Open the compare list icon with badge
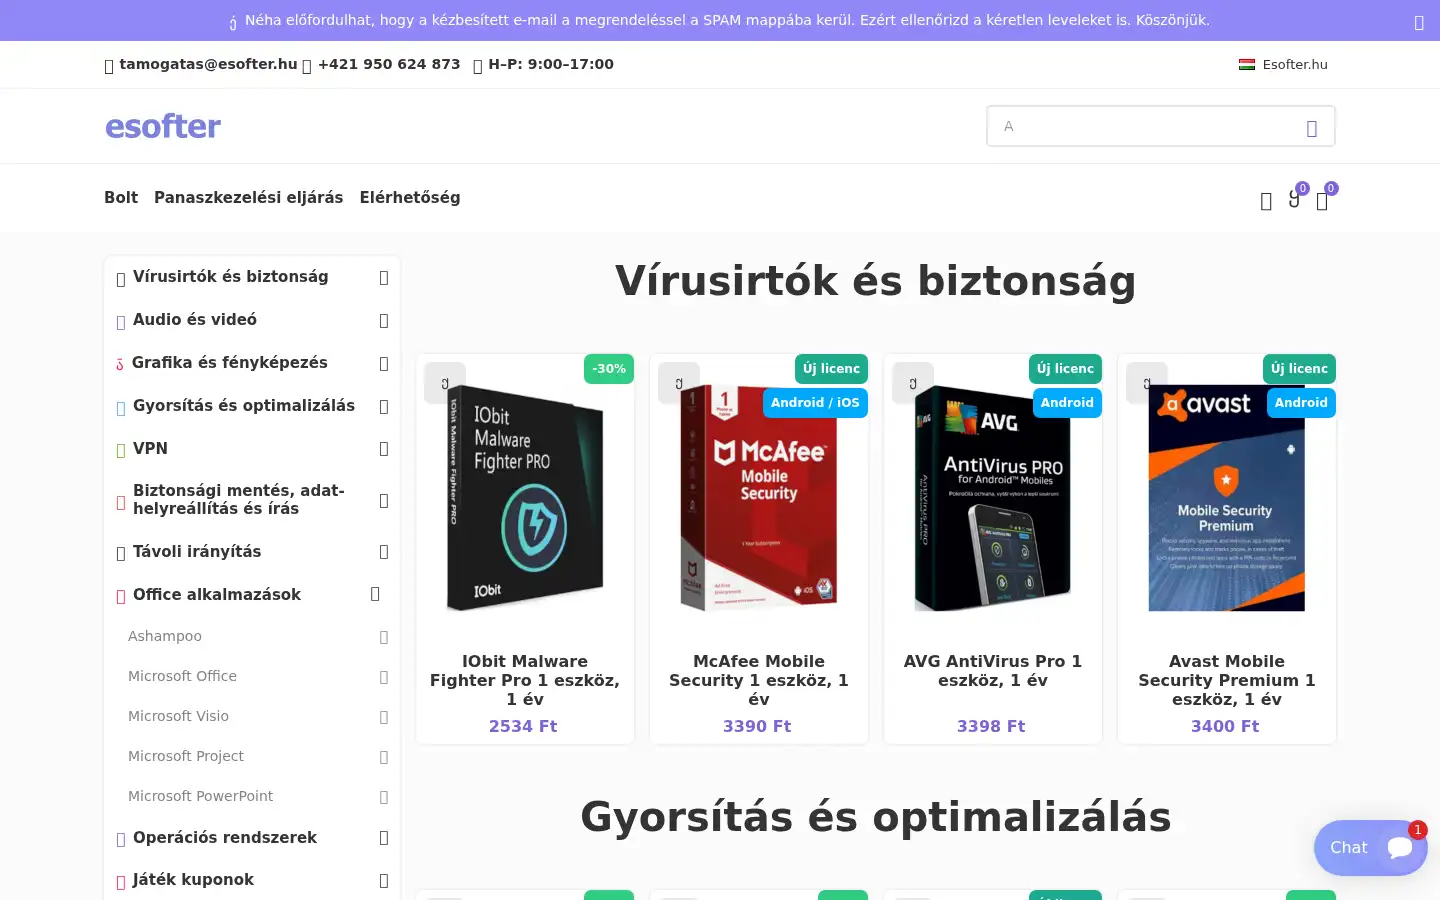Viewport: 1440px width, 900px height. pyautogui.click(x=1296, y=198)
